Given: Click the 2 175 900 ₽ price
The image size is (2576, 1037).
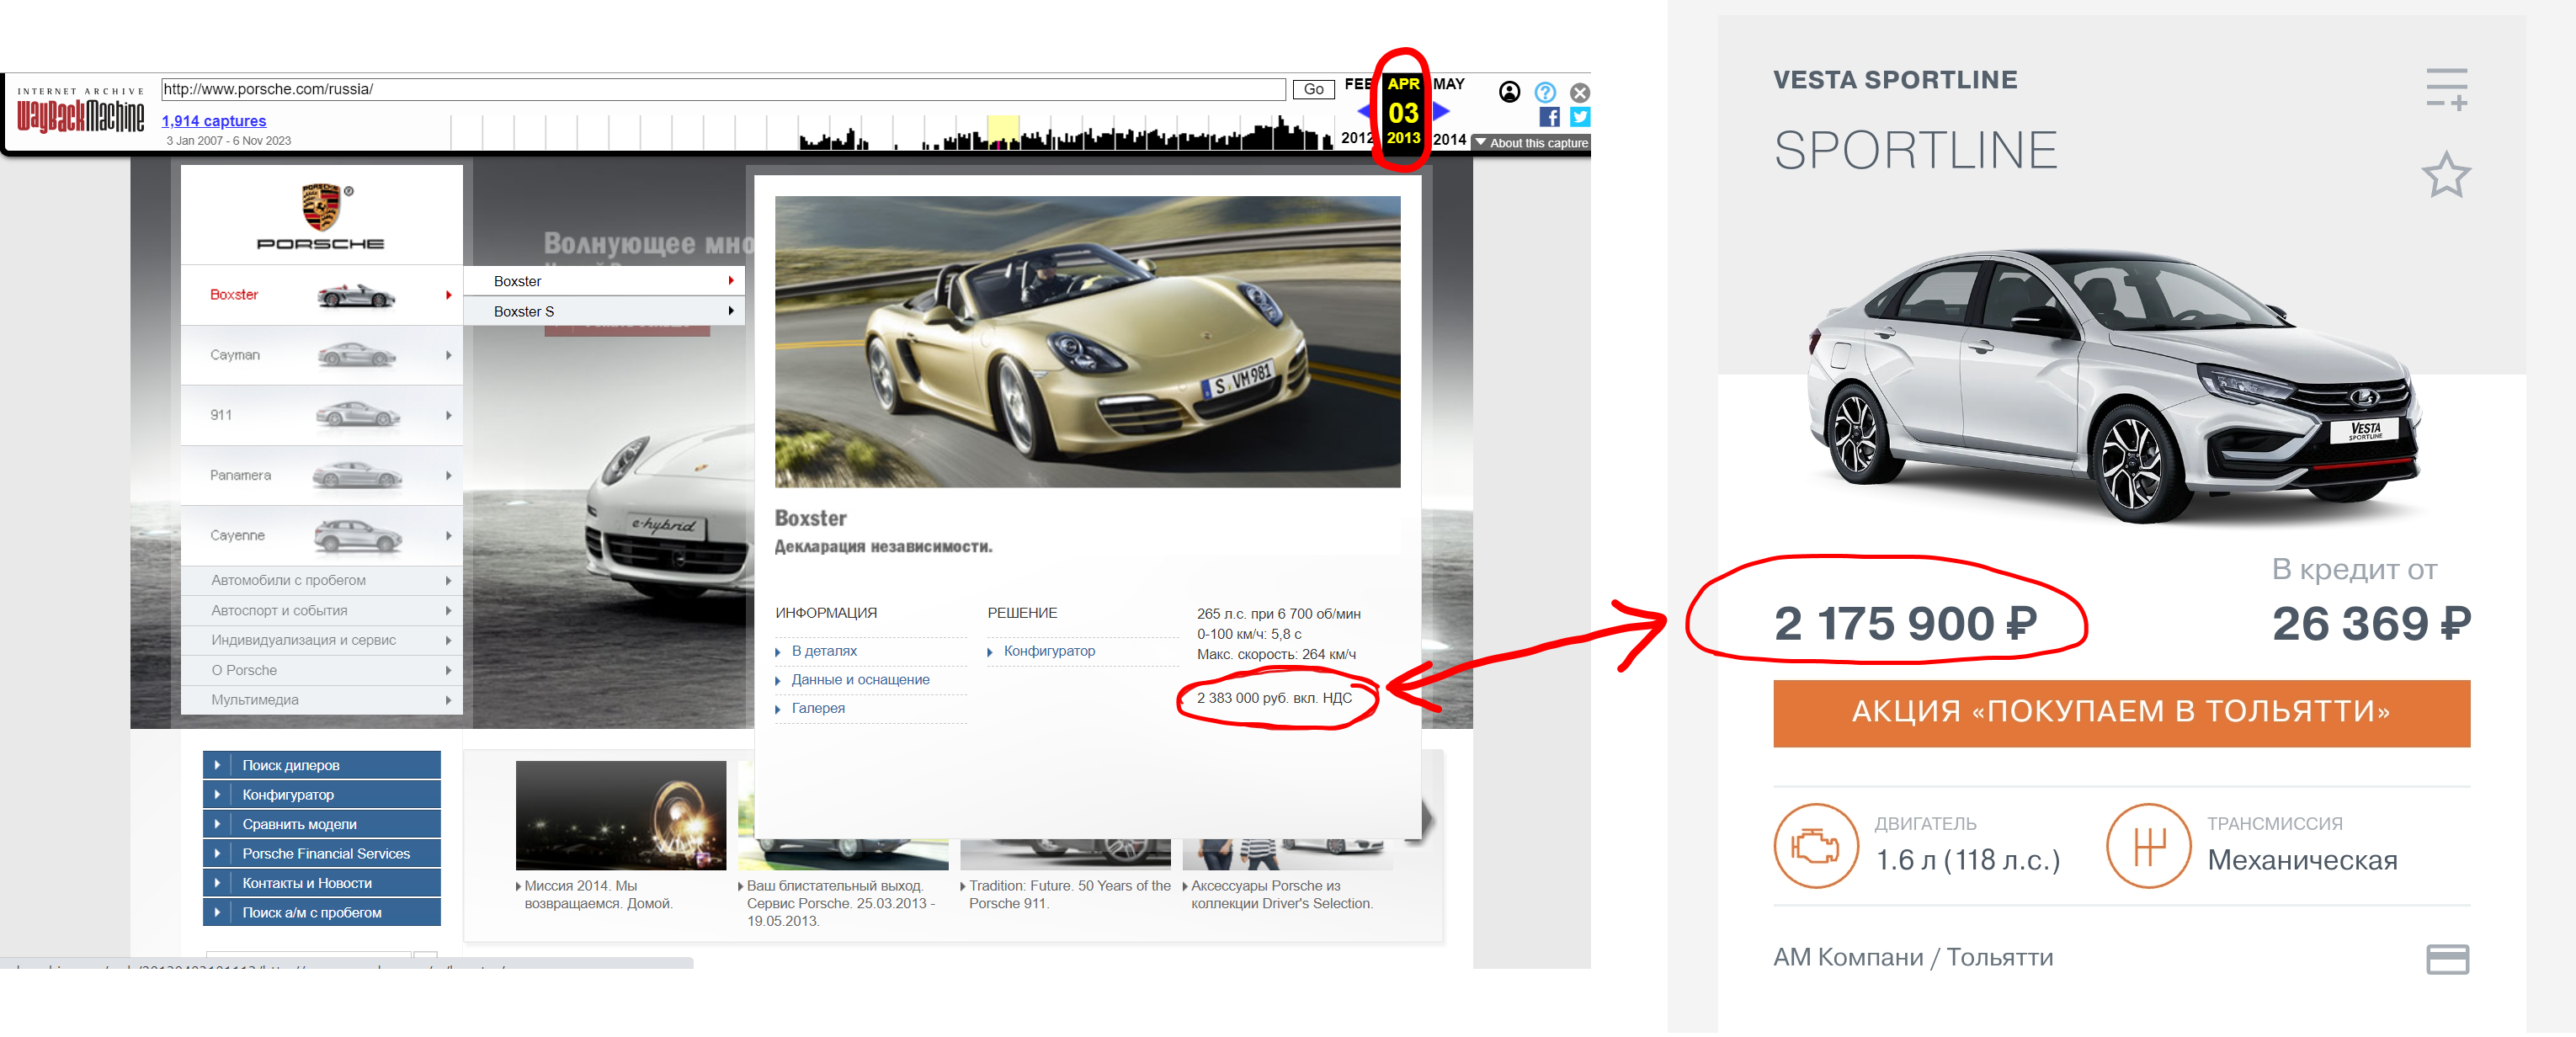Looking at the screenshot, I should coord(1904,624).
